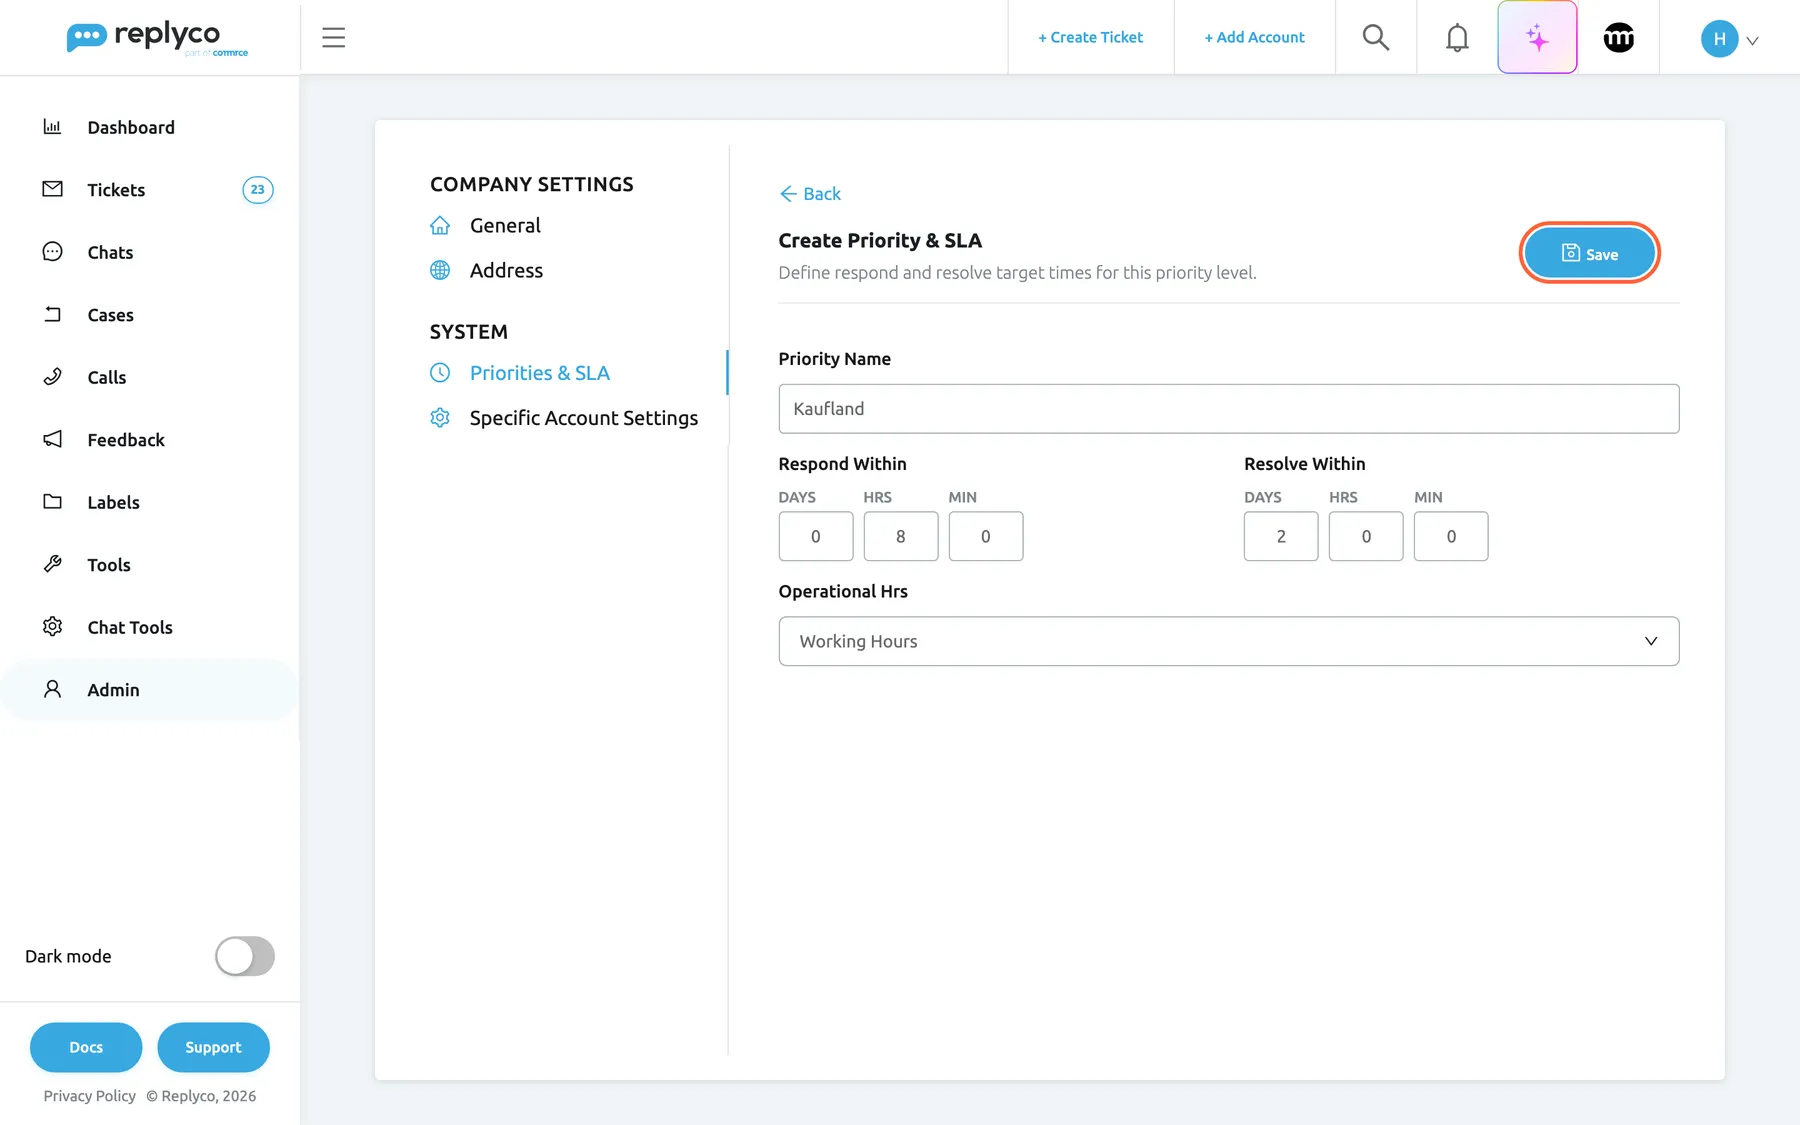Click the Priority Name input field
1800x1125 pixels.
(1229, 409)
